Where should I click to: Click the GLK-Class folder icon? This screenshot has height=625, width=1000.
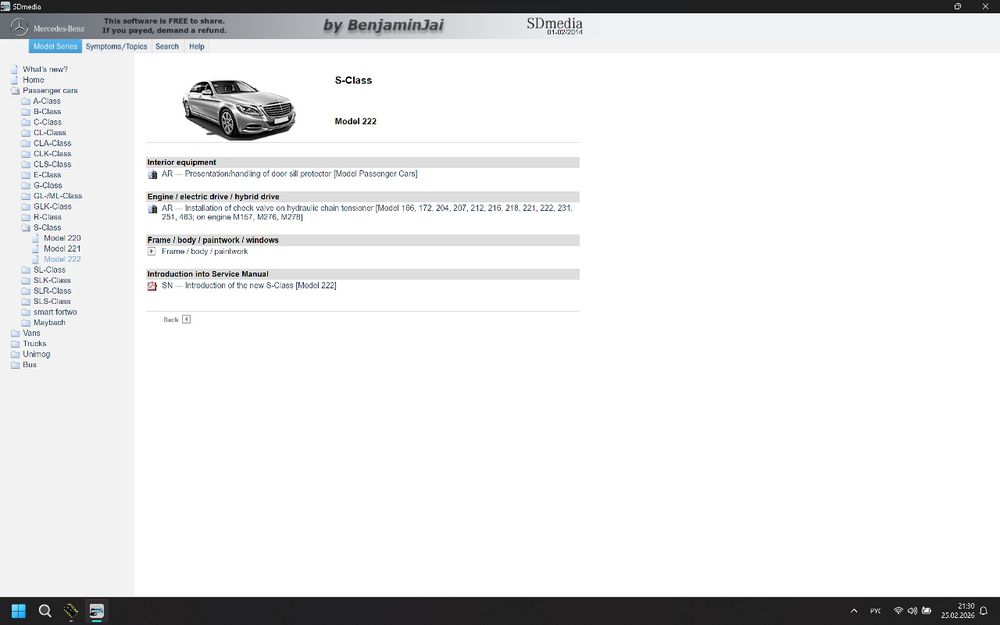[26, 206]
